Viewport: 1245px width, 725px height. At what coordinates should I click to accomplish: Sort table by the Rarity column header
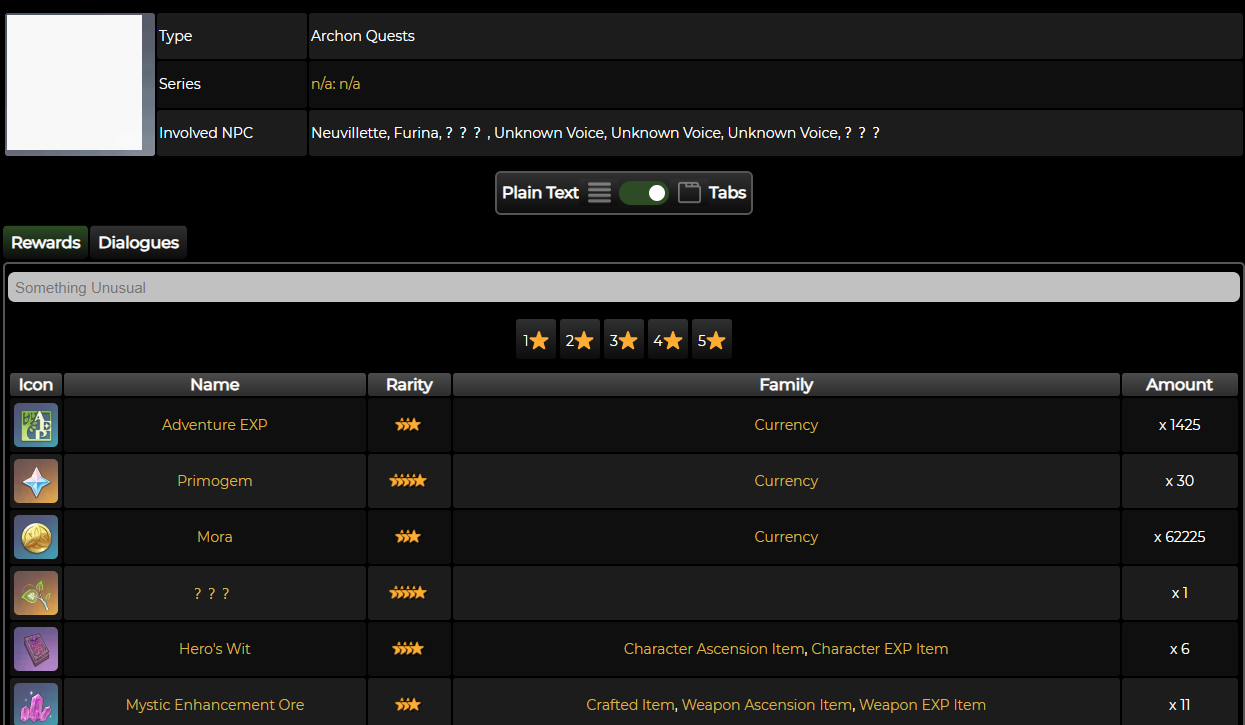409,385
